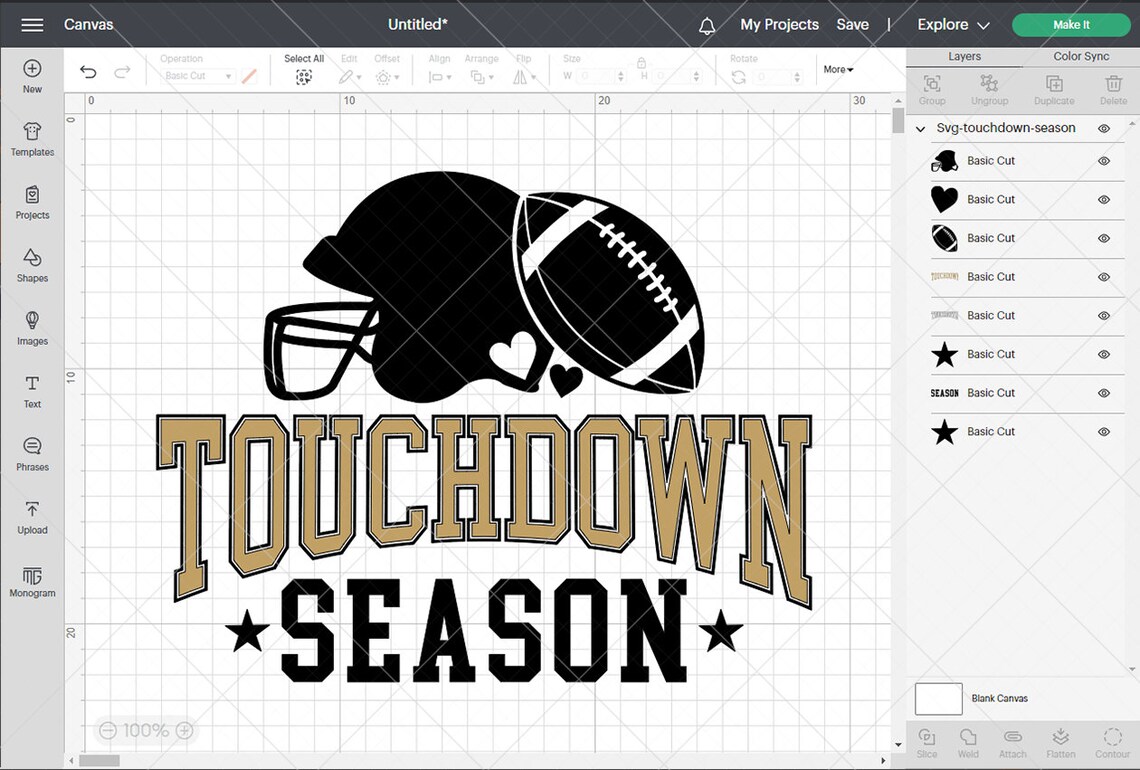1140x770 pixels.
Task: Open the Upload panel
Action: (x=32, y=517)
